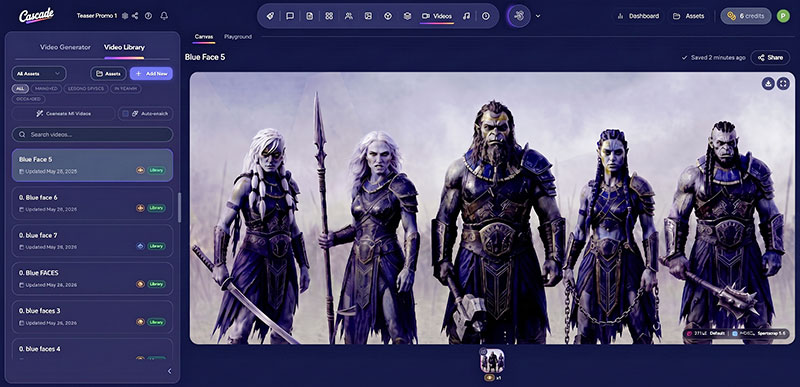Viewport: 800px width, 387px height.
Task: Switch to the Video Library tab
Action: (x=124, y=47)
